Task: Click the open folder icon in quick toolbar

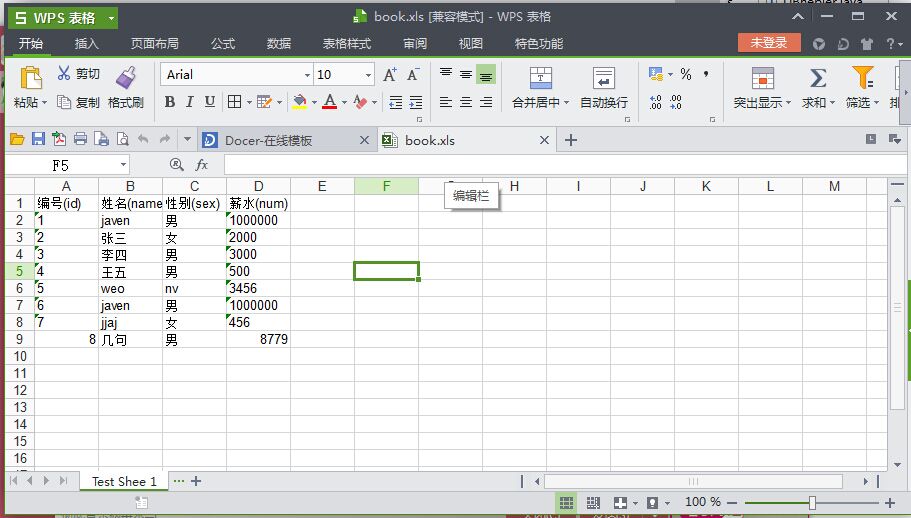Action: tap(17, 139)
